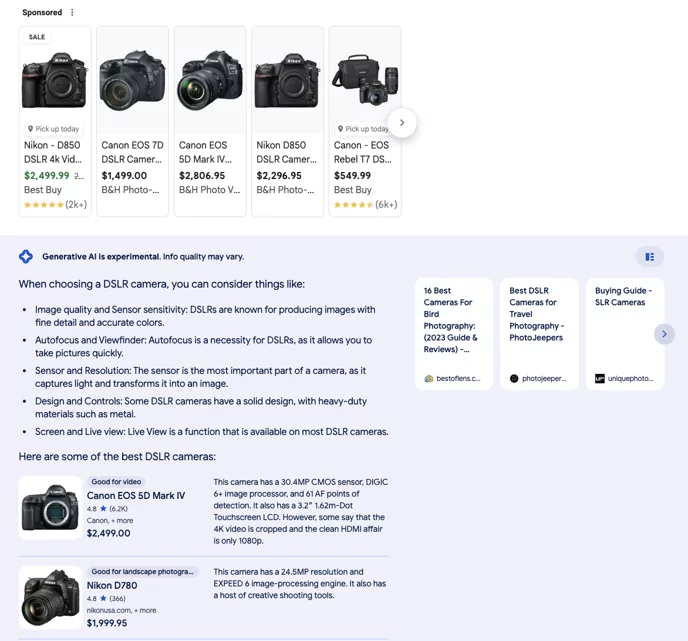688x641 pixels.
Task: Click the uniquephoto favicon
Action: (600, 379)
